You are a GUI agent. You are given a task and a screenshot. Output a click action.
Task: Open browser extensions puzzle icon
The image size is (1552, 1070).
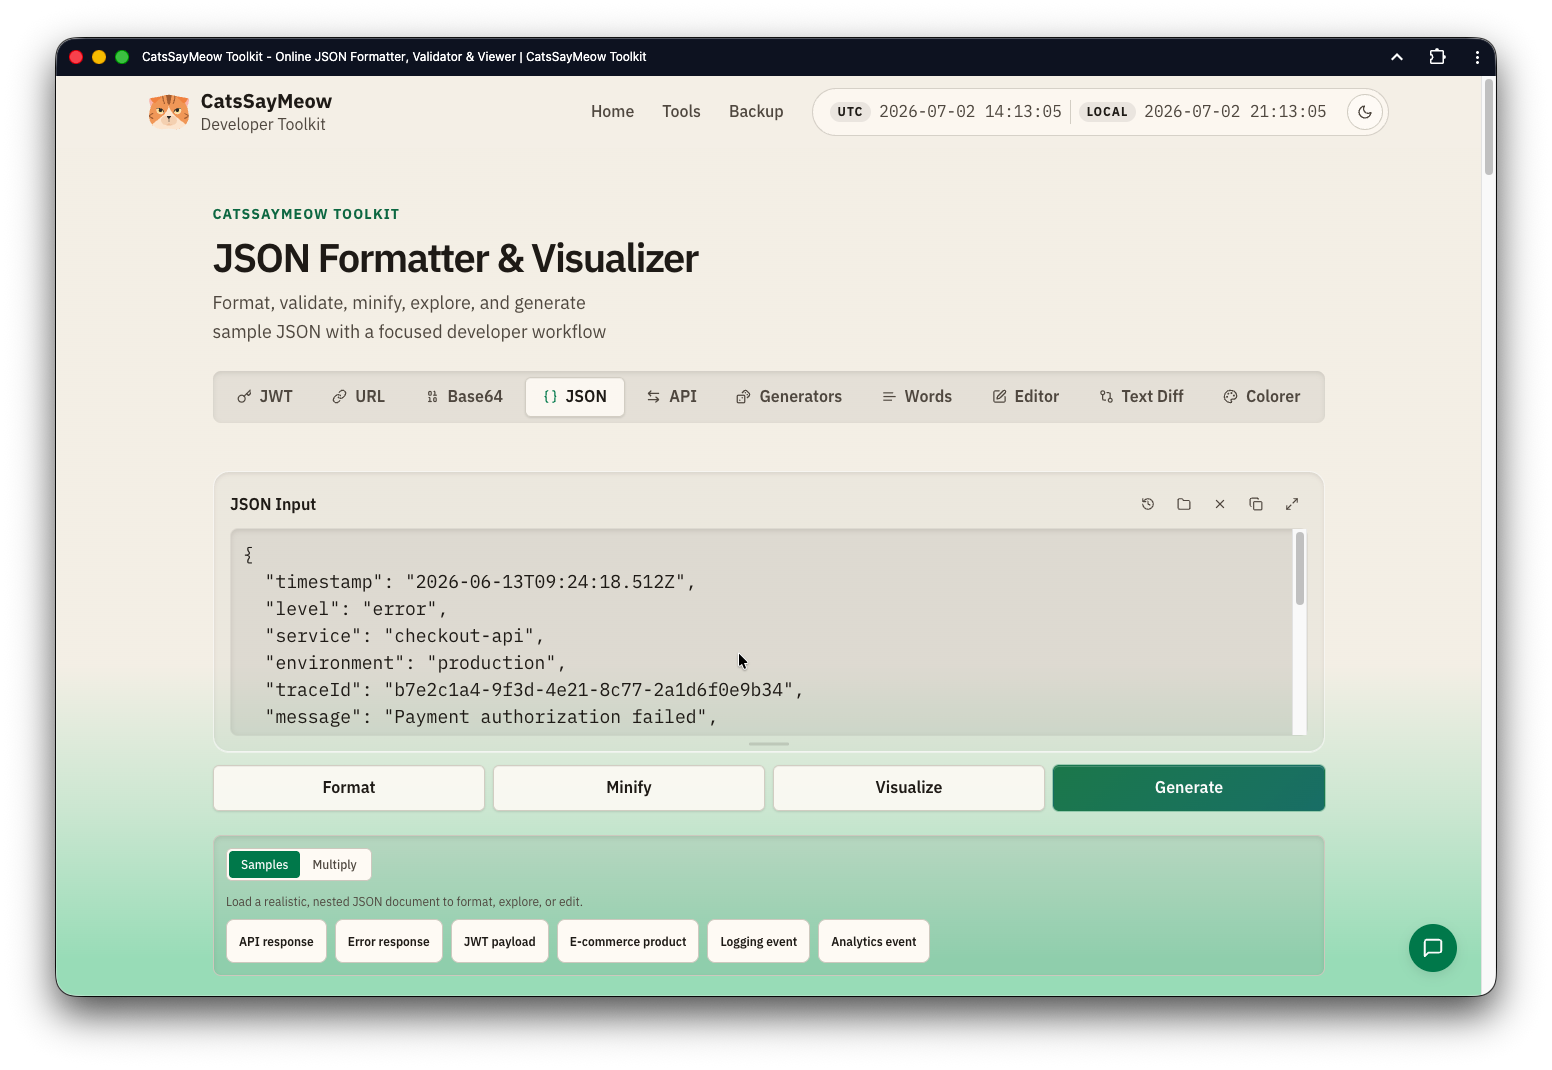coord(1437,57)
